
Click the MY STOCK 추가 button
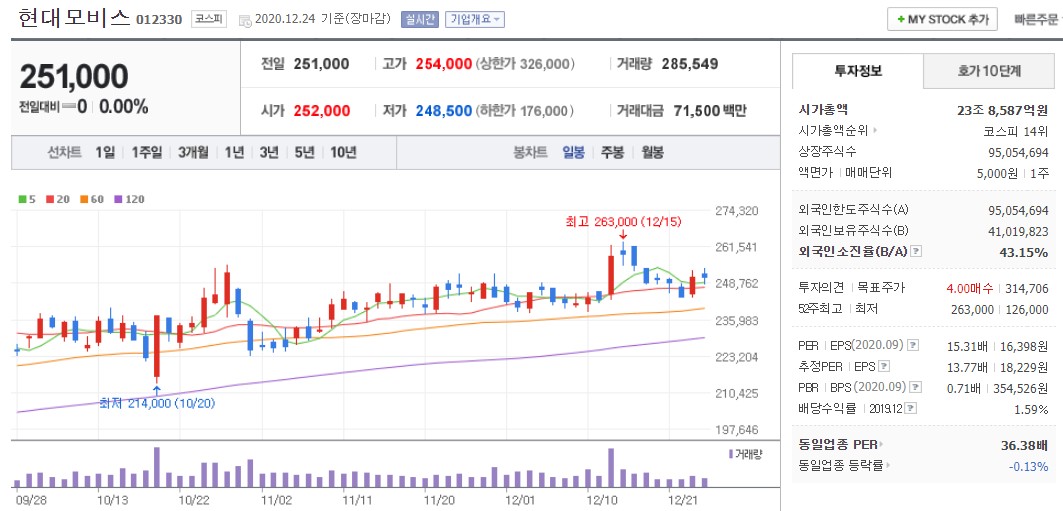tap(942, 20)
